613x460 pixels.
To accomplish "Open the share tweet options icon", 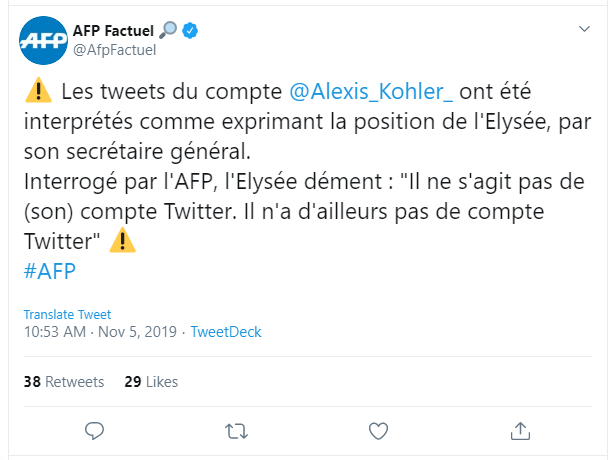I will [x=520, y=431].
